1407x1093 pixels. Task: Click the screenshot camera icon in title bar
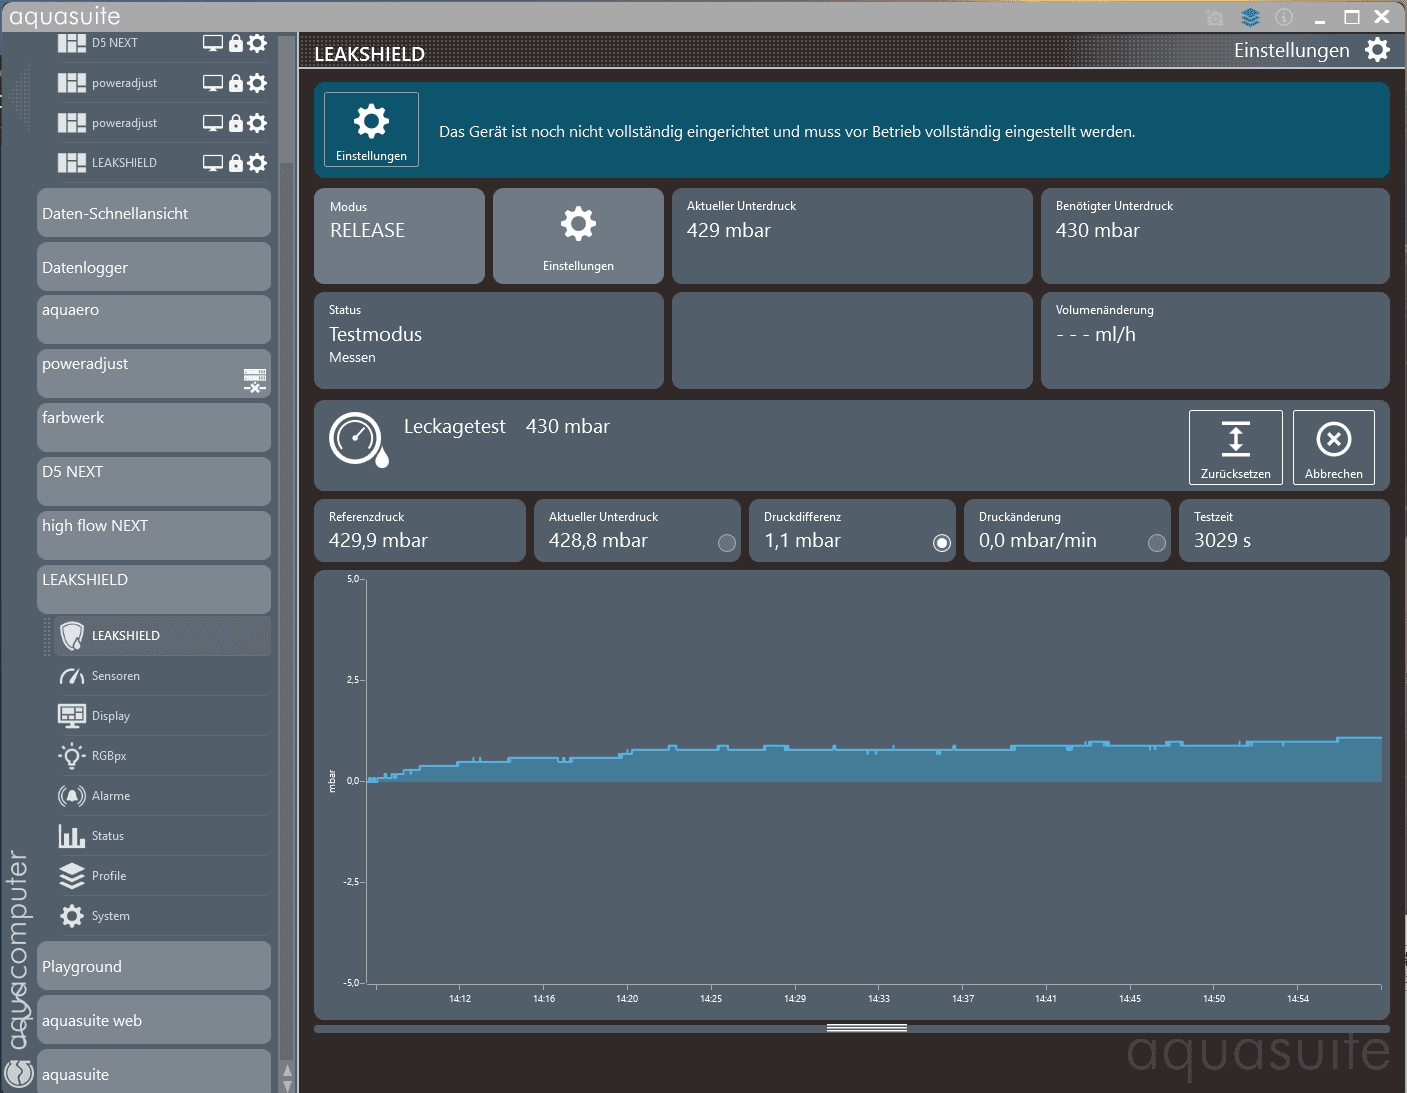pyautogui.click(x=1215, y=17)
